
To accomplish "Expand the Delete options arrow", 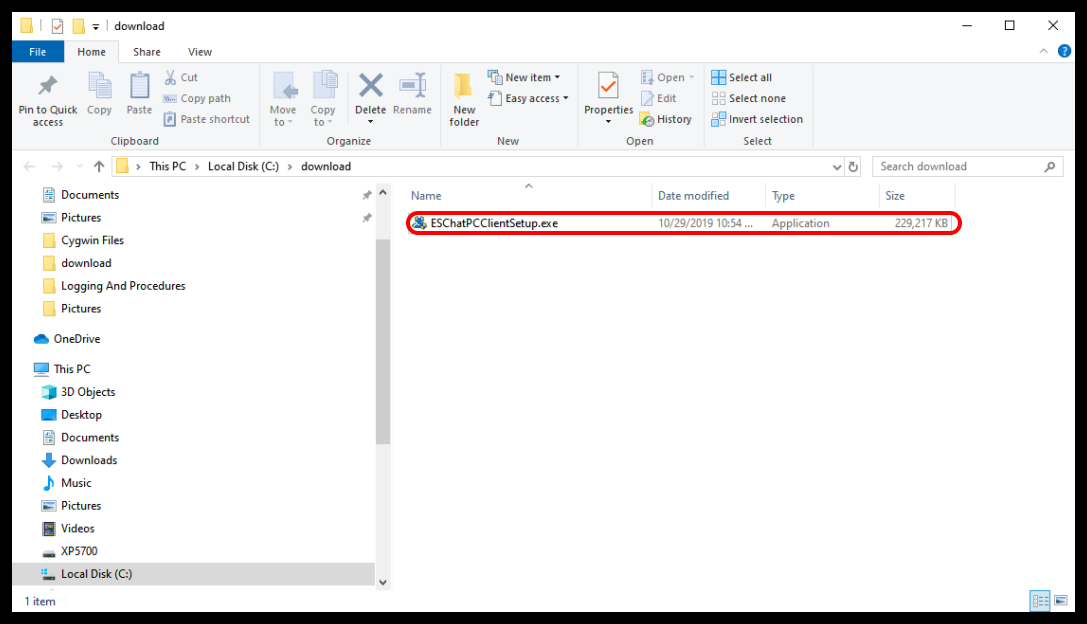I will click(371, 123).
